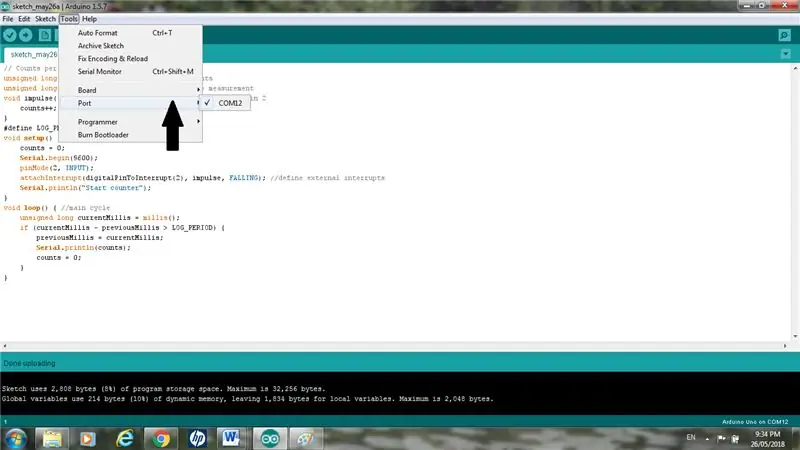Close the Tools menu via its header
Screen dimensions: 800x450
pos(69,19)
